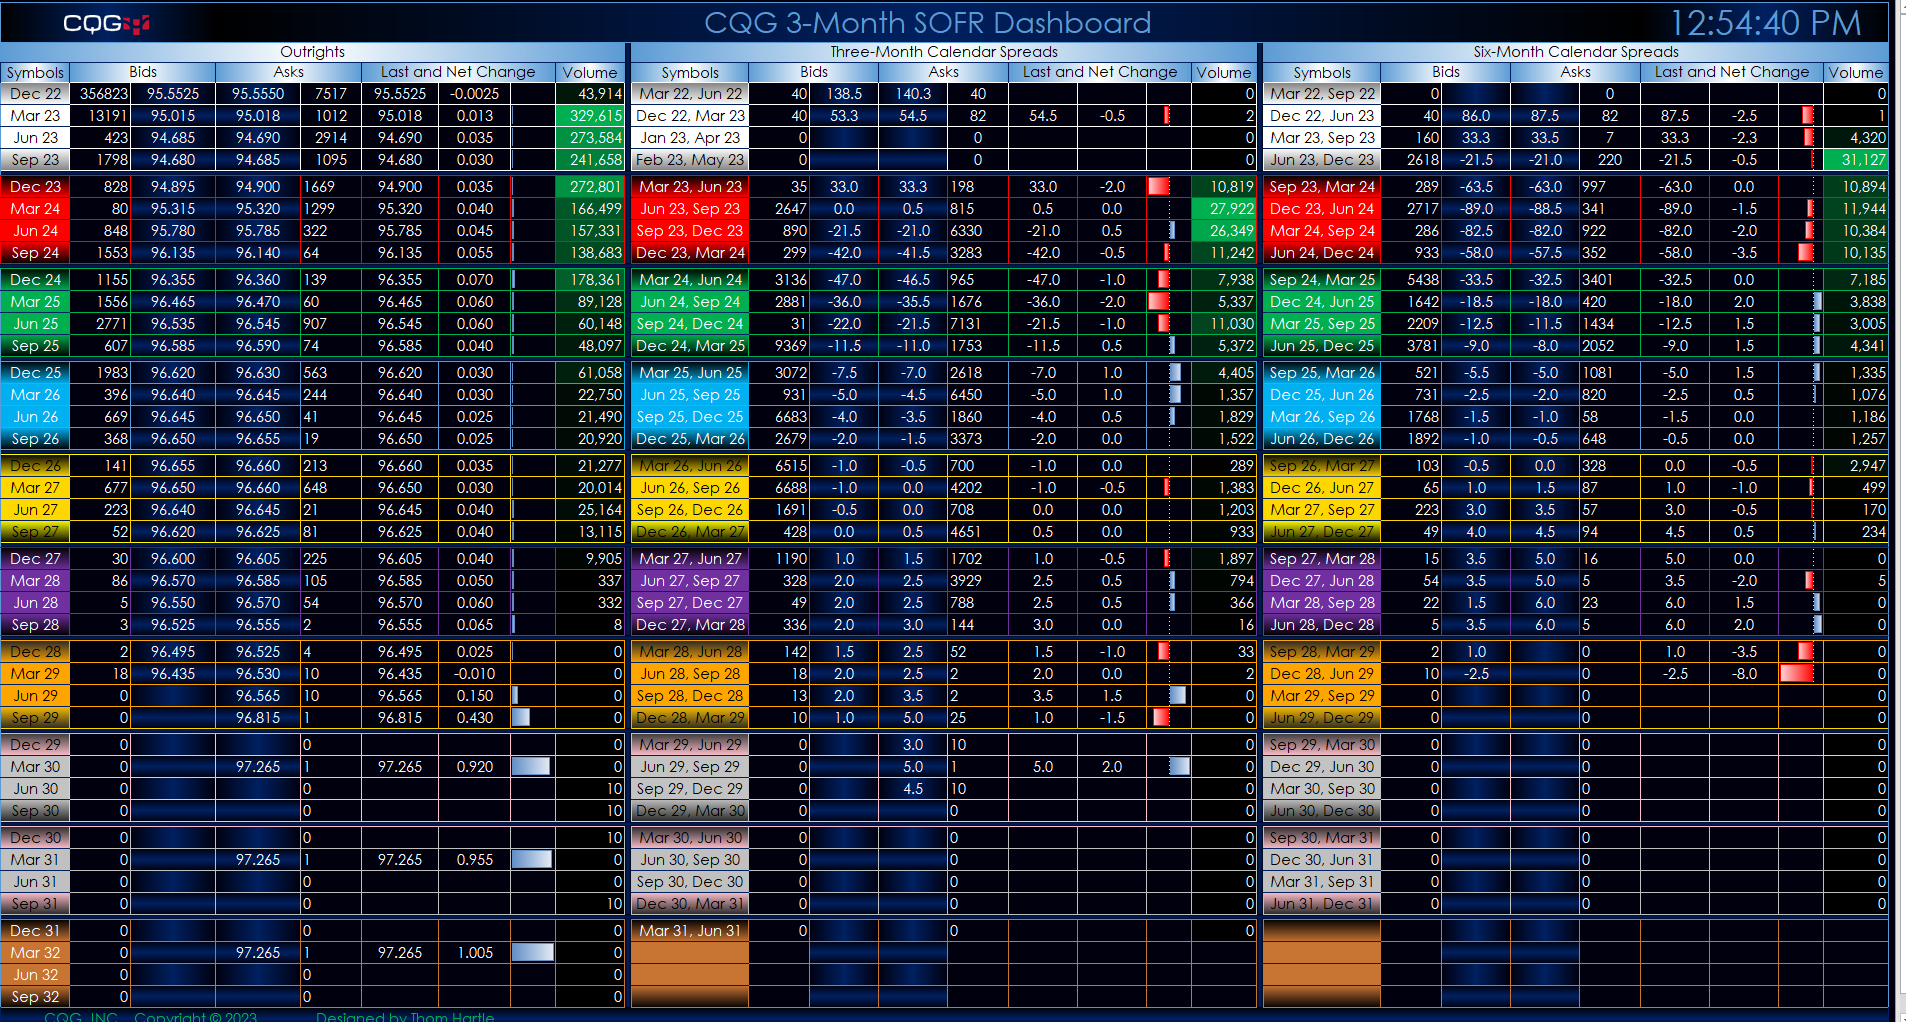Click the red Mar 23, Jun 23 spread
This screenshot has height=1022, width=1906.
tap(690, 187)
